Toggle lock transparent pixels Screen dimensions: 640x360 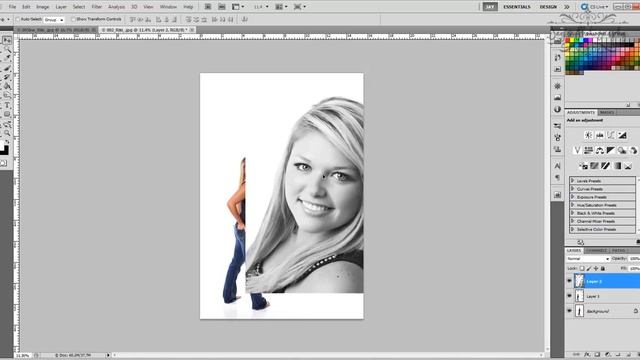582,269
